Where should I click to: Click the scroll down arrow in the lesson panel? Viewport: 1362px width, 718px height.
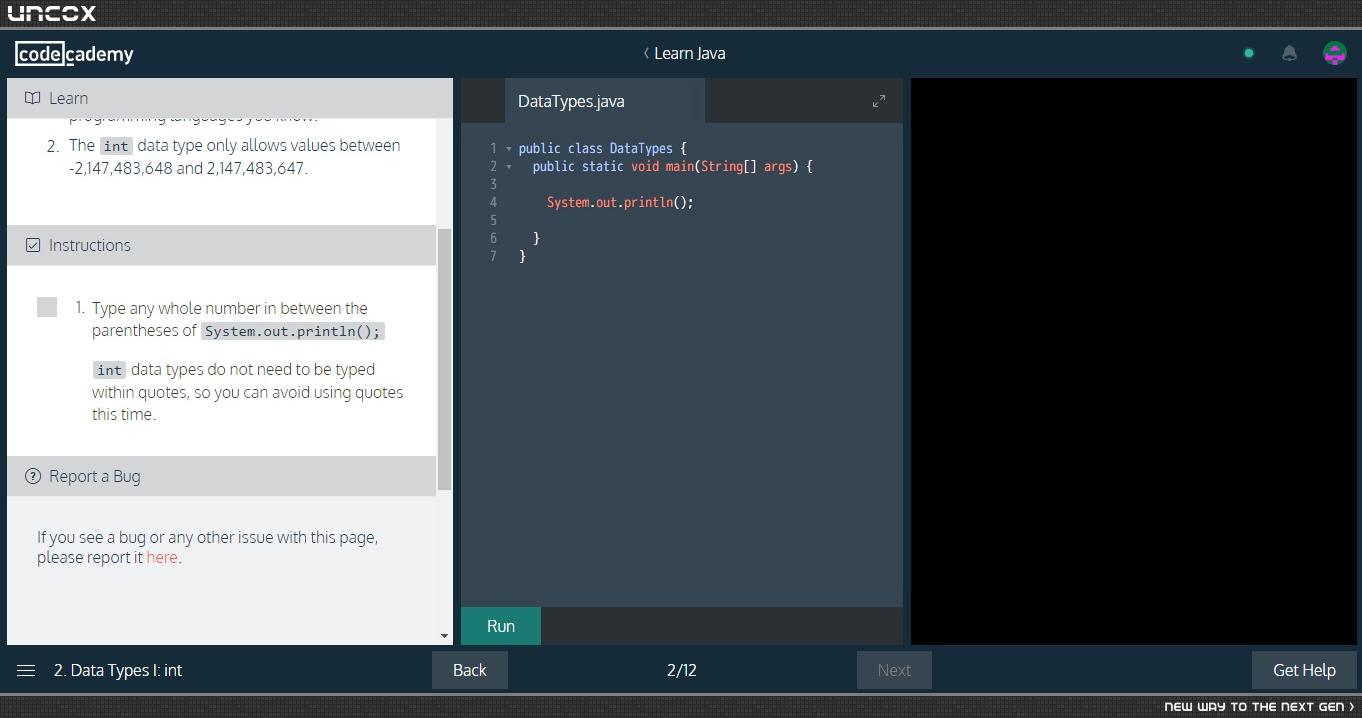[x=445, y=636]
